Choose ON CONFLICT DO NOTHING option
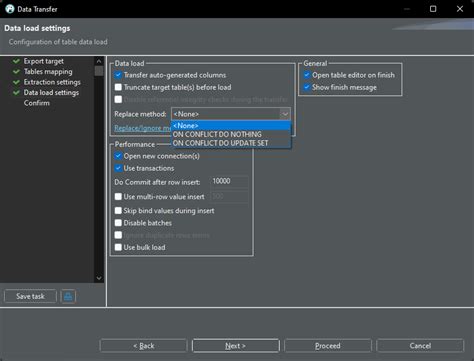Screen dimensions: 474x361 tap(231, 134)
